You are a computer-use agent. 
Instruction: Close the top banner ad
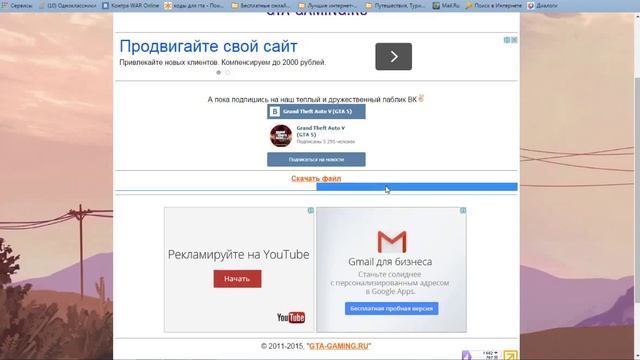coord(514,40)
